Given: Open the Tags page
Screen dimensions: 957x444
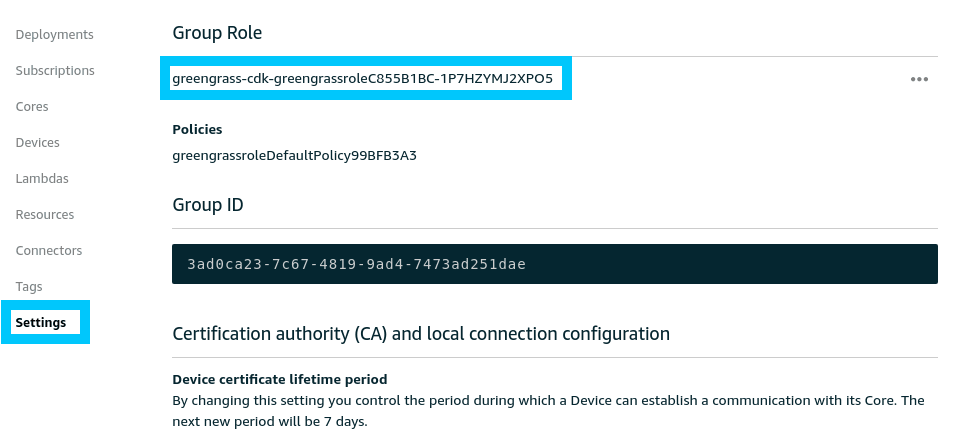Looking at the screenshot, I should [x=29, y=287].
